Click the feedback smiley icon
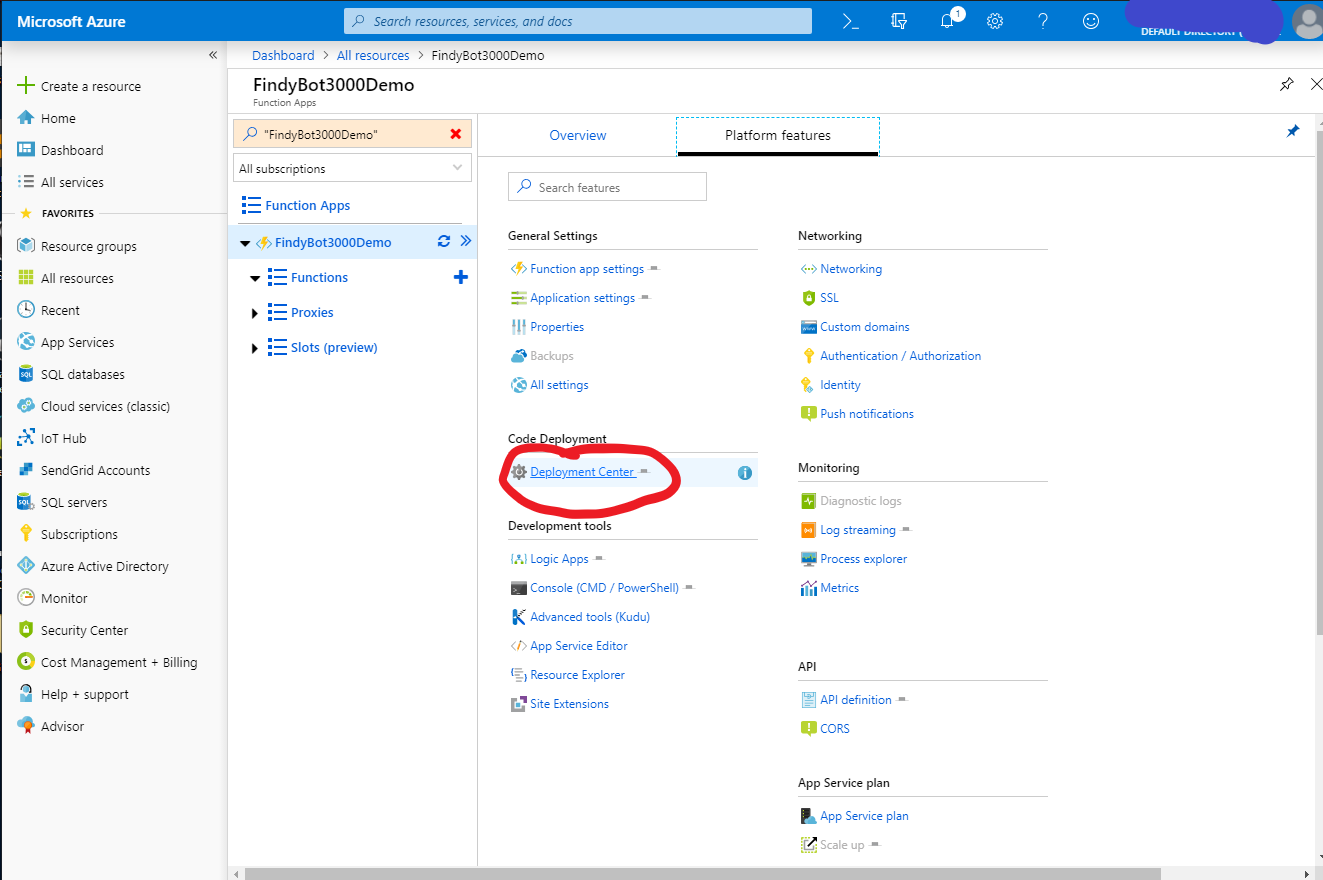This screenshot has width=1323, height=880. (1091, 21)
